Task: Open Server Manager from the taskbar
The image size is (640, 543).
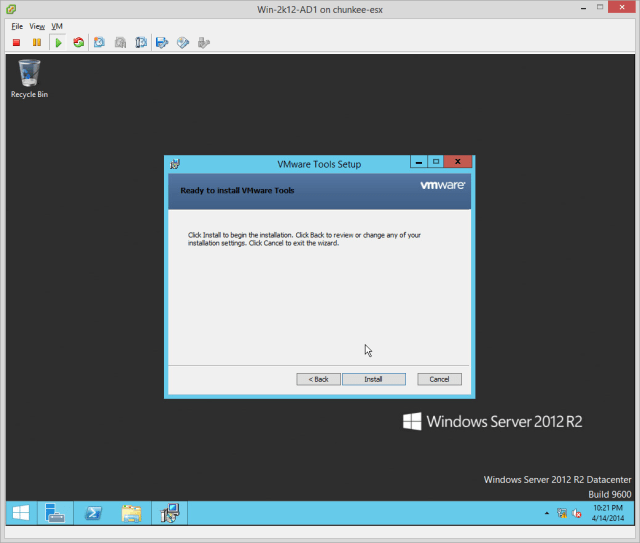Action: pos(55,513)
